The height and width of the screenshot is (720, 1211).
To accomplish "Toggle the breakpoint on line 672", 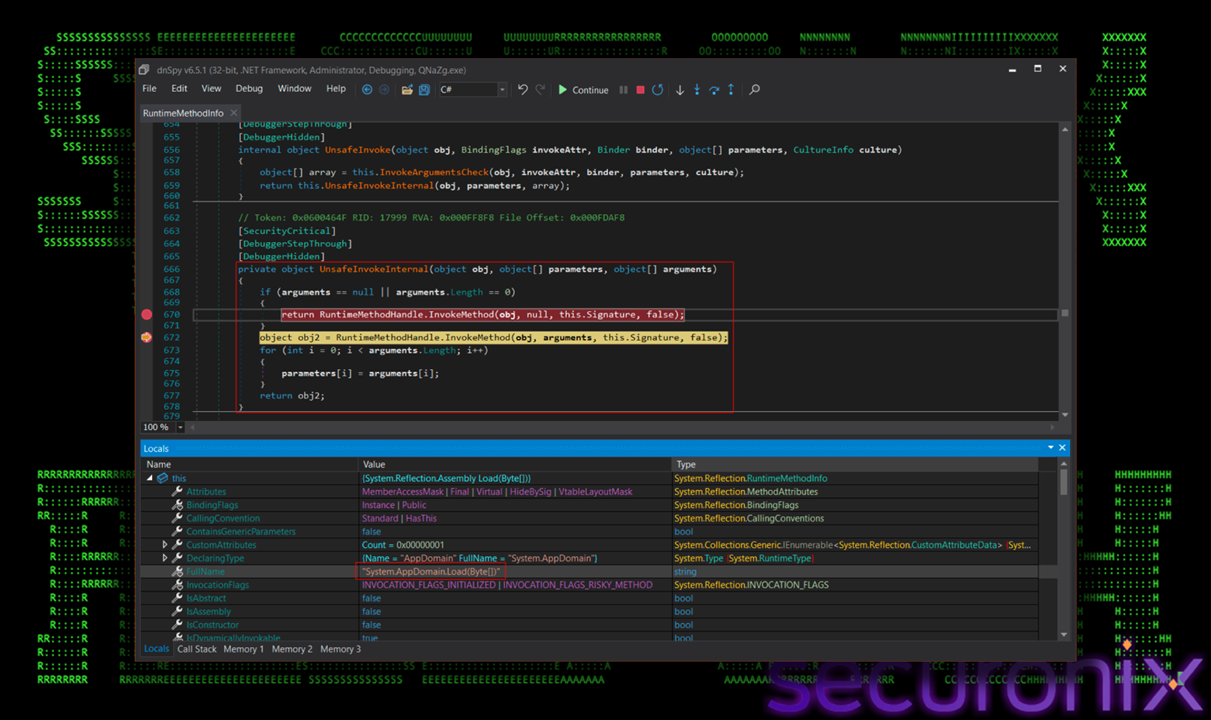I will pos(147,338).
